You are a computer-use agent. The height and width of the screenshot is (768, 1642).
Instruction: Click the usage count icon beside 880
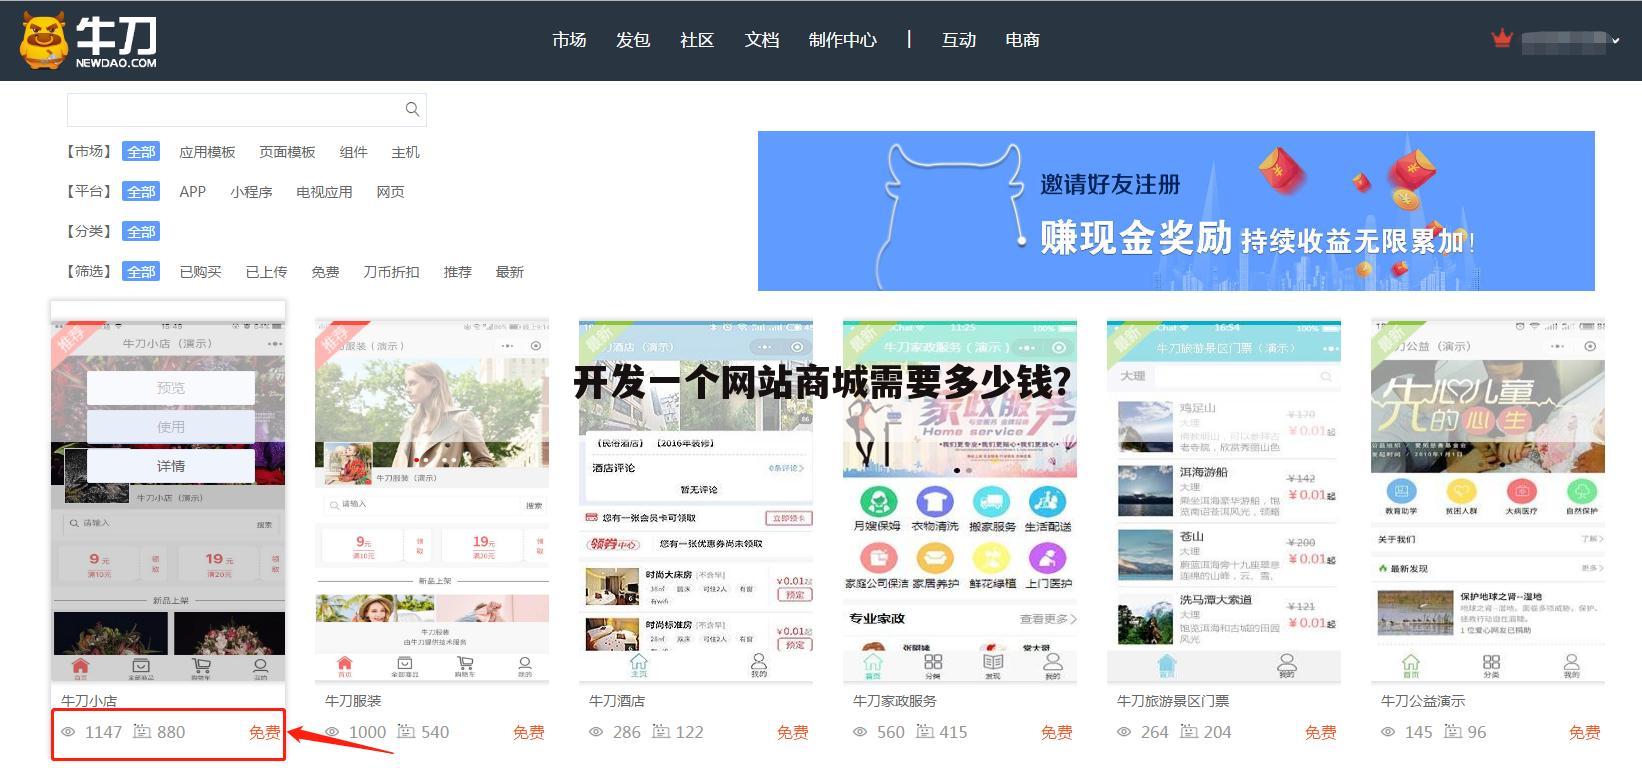click(x=141, y=732)
